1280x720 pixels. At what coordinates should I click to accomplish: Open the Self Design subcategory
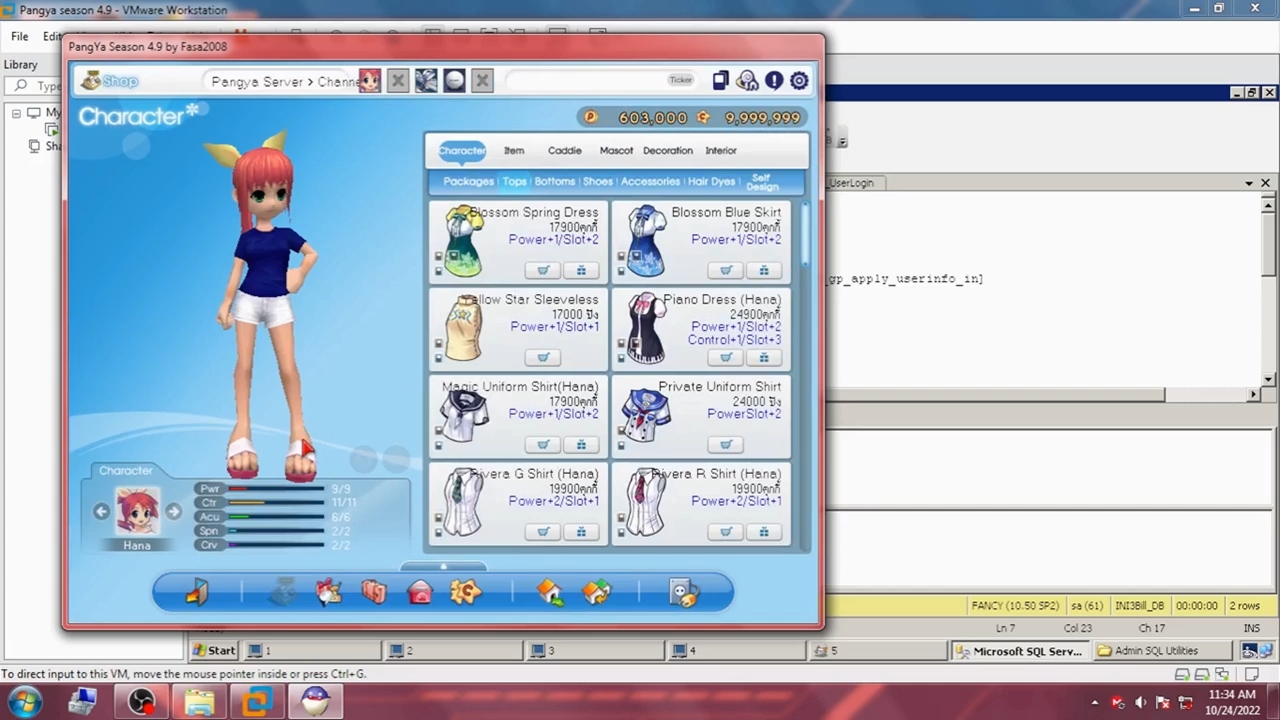click(762, 182)
